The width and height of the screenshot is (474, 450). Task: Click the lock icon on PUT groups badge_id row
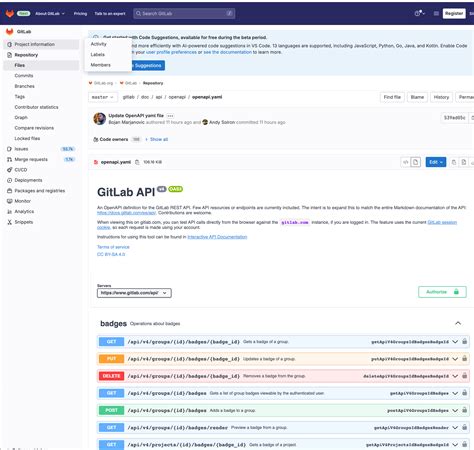(464, 359)
